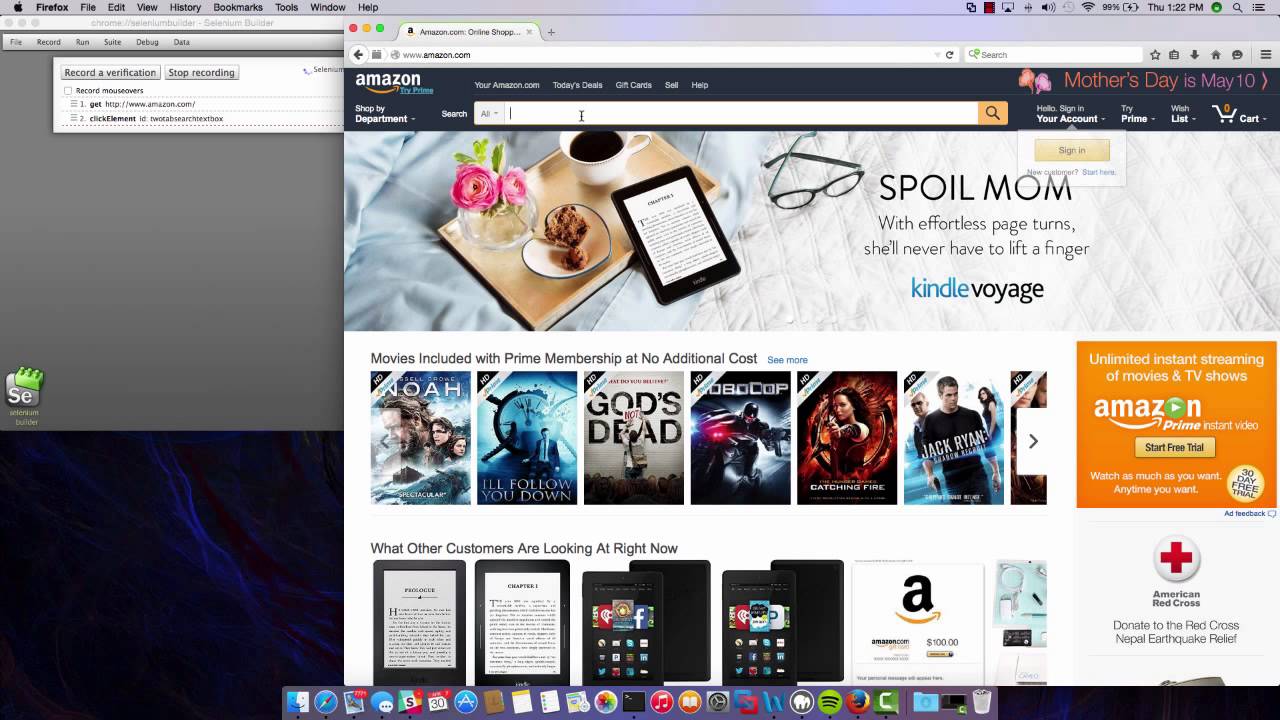Viewport: 1280px width, 720px height.
Task: Open a new Firefox tab with plus
Action: [551, 32]
